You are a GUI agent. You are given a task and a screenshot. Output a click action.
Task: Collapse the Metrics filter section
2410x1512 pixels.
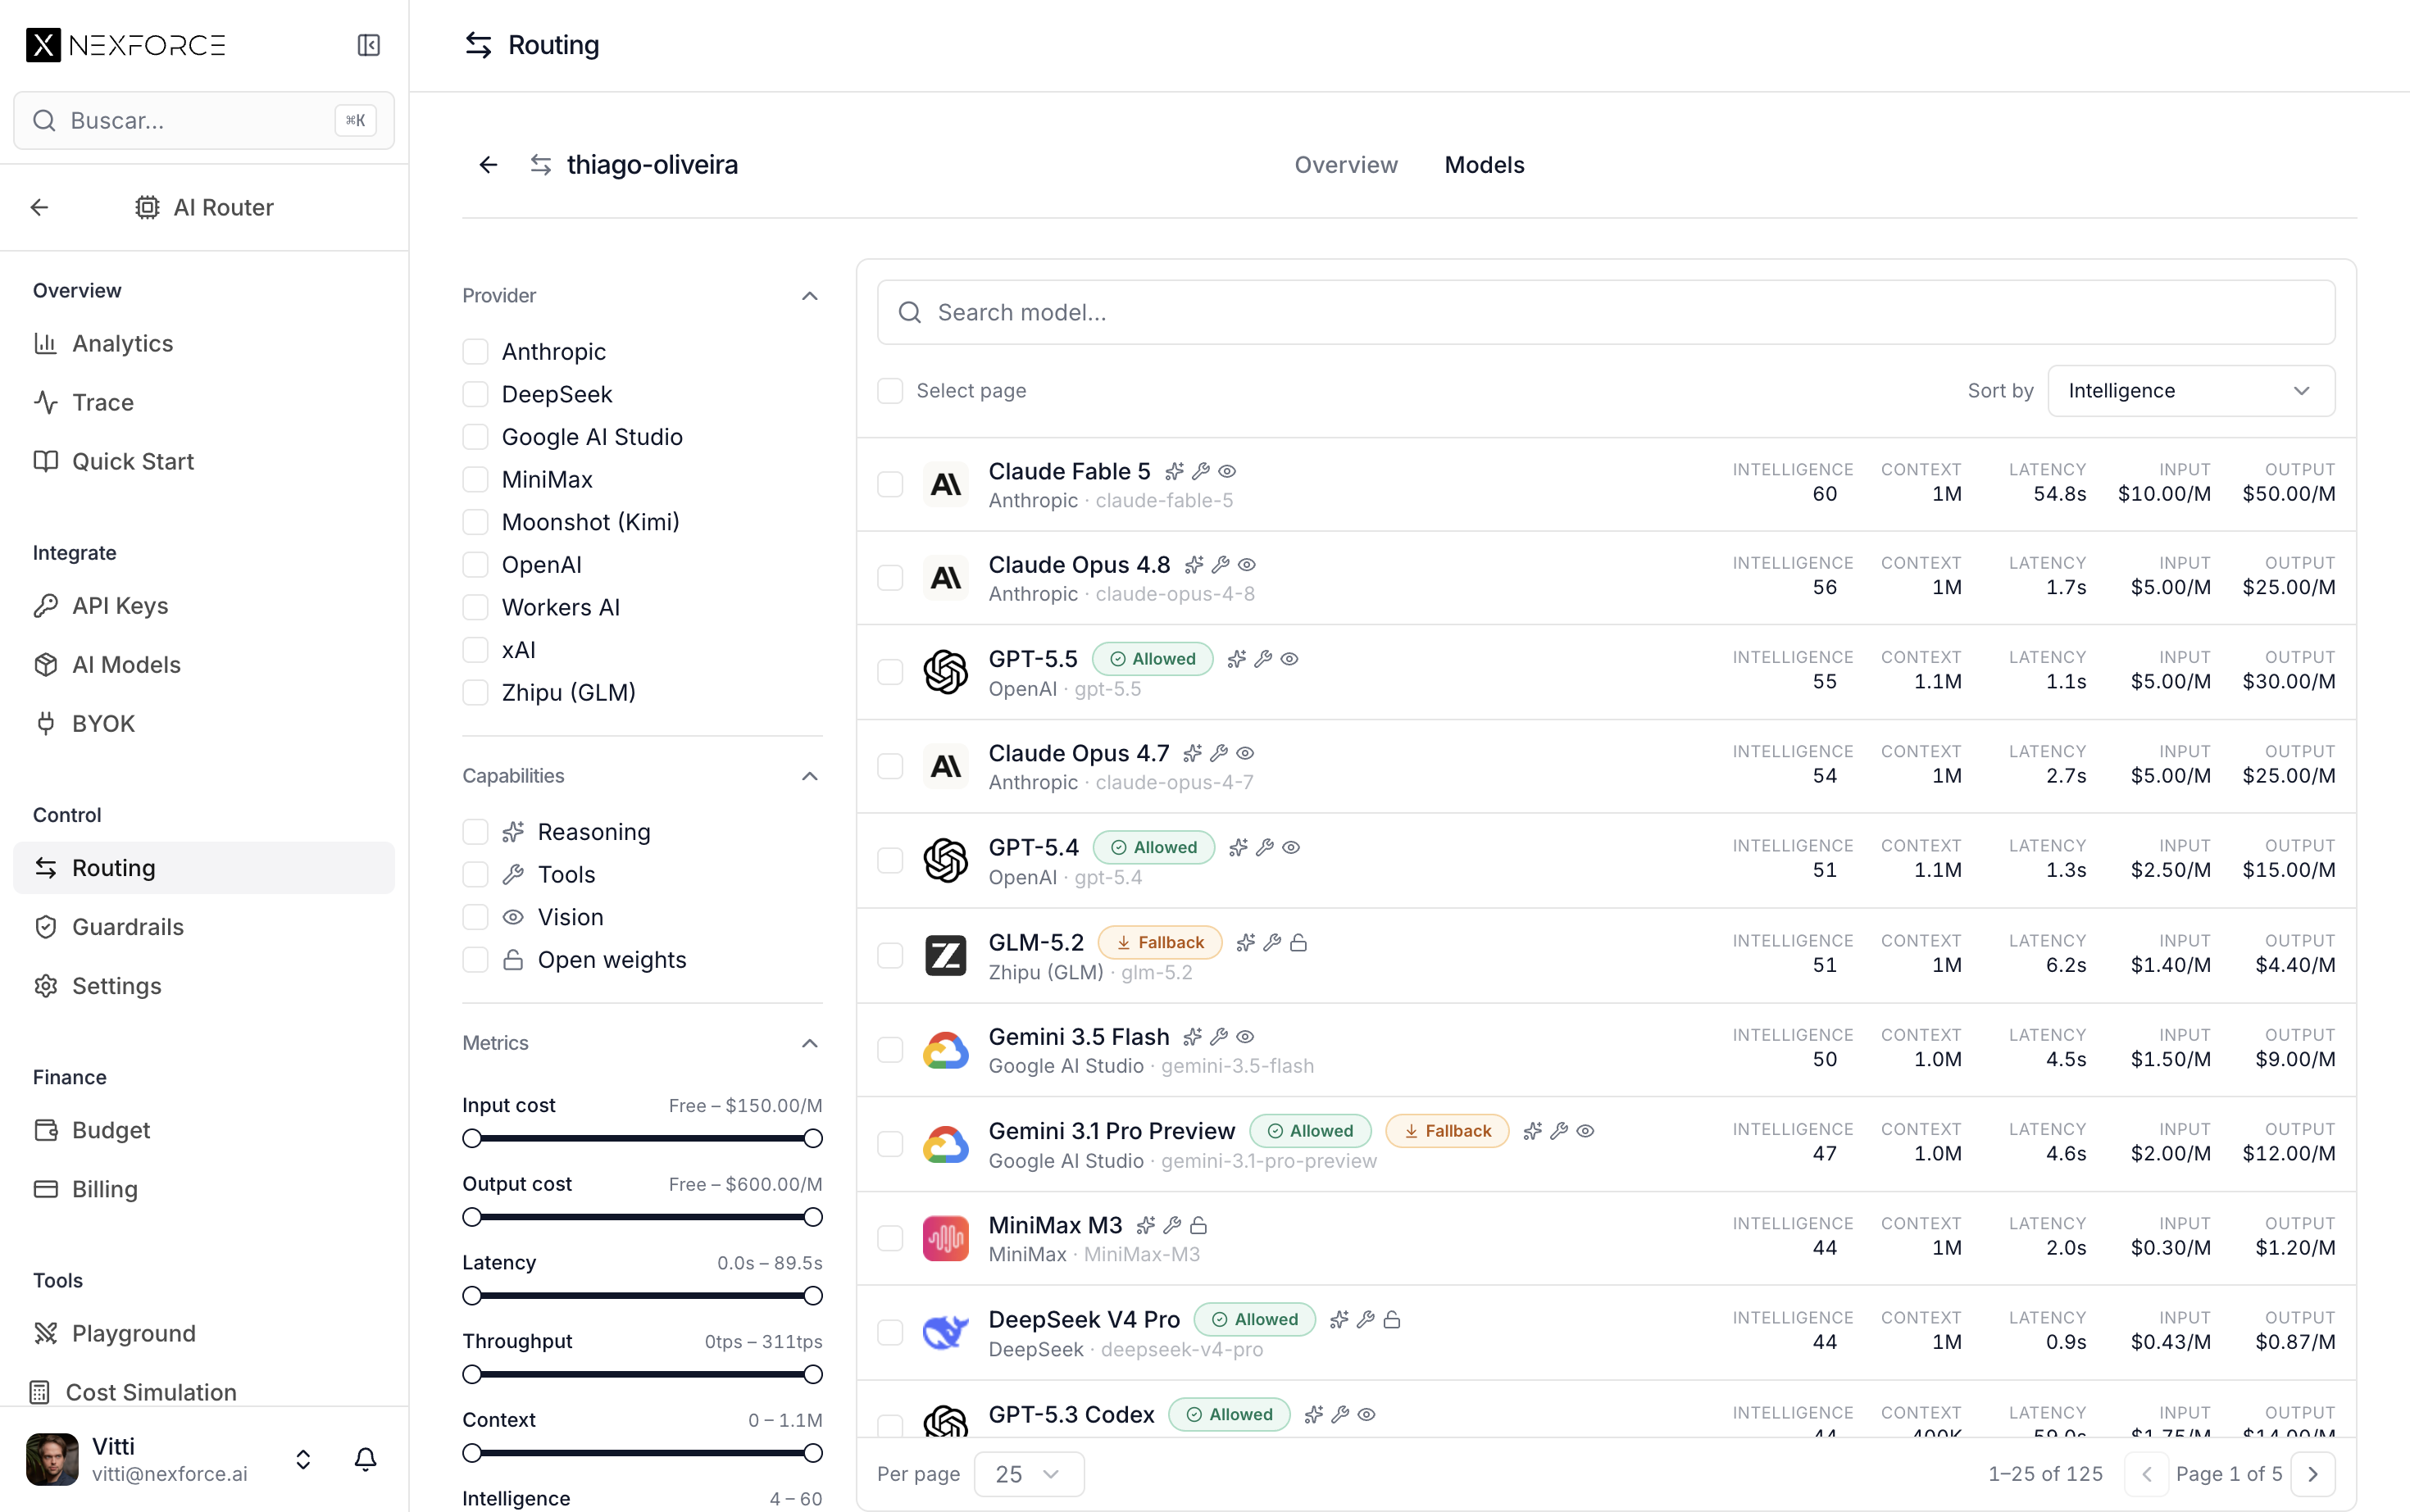point(810,1043)
